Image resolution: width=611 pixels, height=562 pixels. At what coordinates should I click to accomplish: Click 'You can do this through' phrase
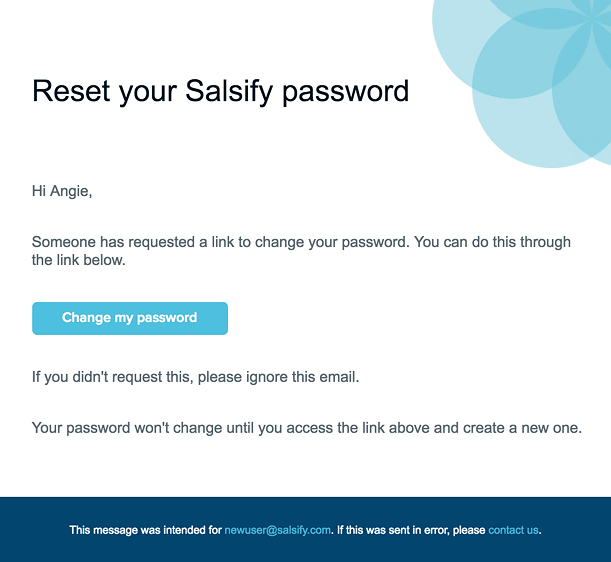pos(492,242)
